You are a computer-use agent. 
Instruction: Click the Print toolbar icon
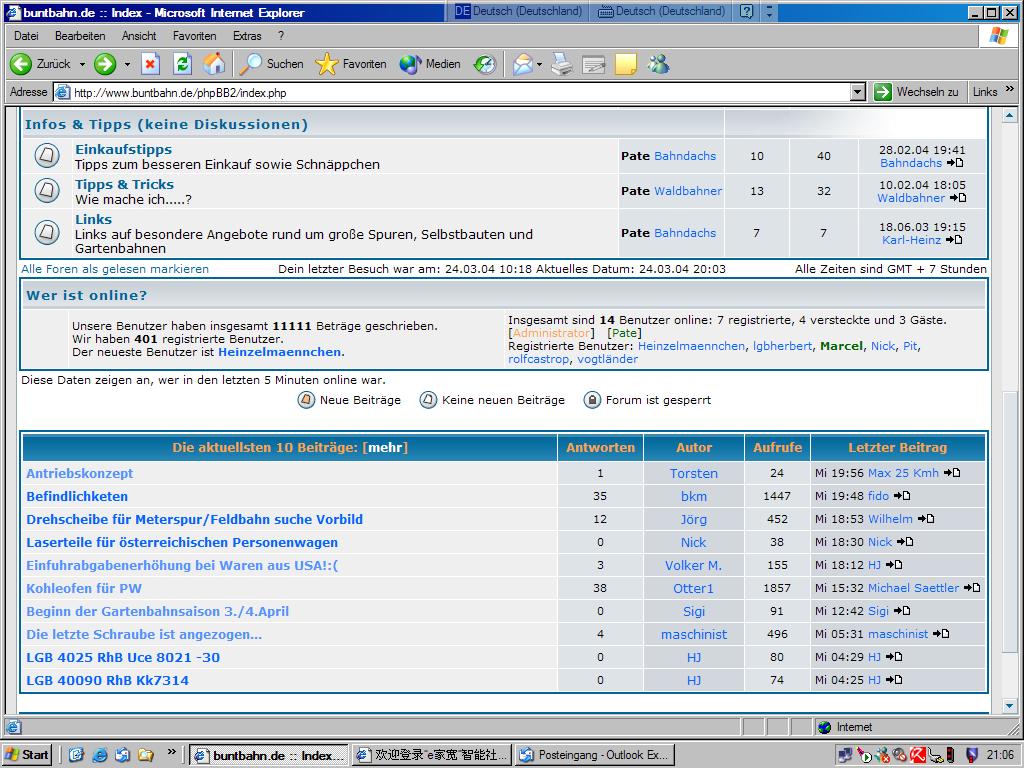coord(562,64)
